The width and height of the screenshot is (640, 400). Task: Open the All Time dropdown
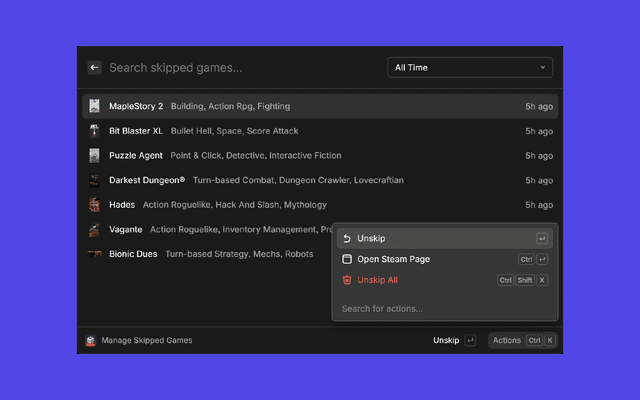(470, 68)
